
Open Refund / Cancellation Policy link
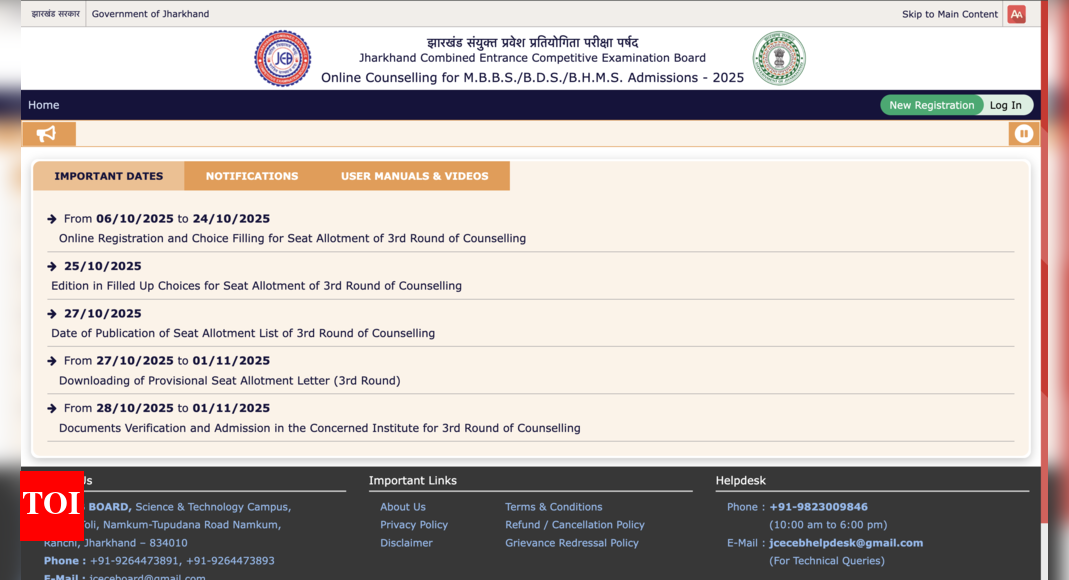tap(574, 525)
